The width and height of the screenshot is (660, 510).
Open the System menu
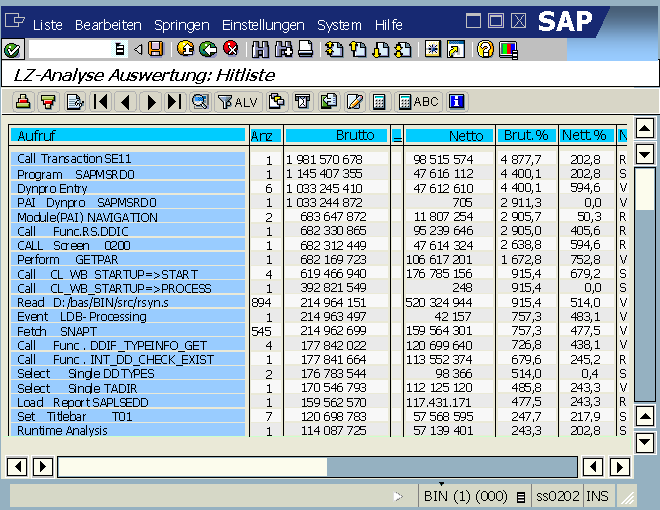pos(339,25)
